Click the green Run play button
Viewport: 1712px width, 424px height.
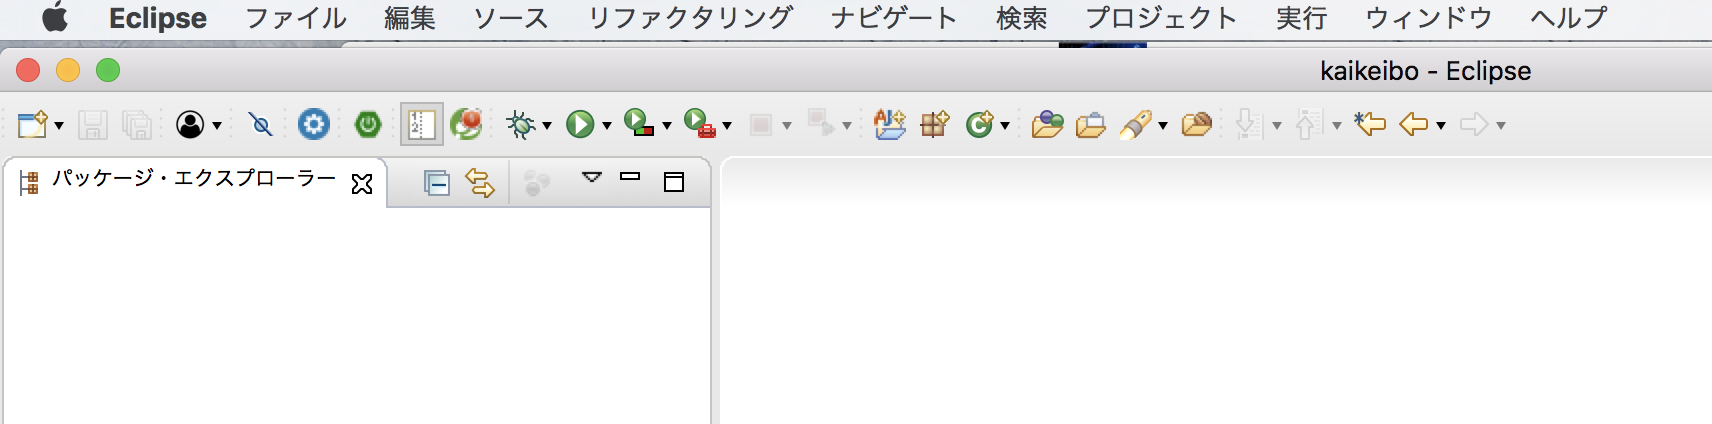point(580,124)
